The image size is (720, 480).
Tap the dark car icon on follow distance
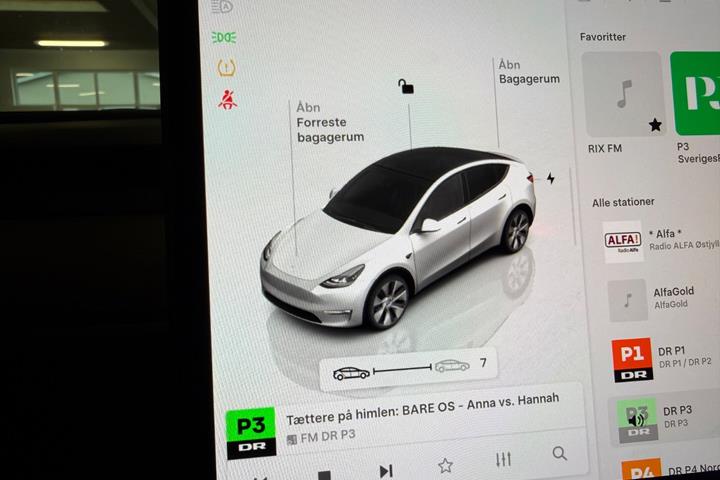coord(351,373)
